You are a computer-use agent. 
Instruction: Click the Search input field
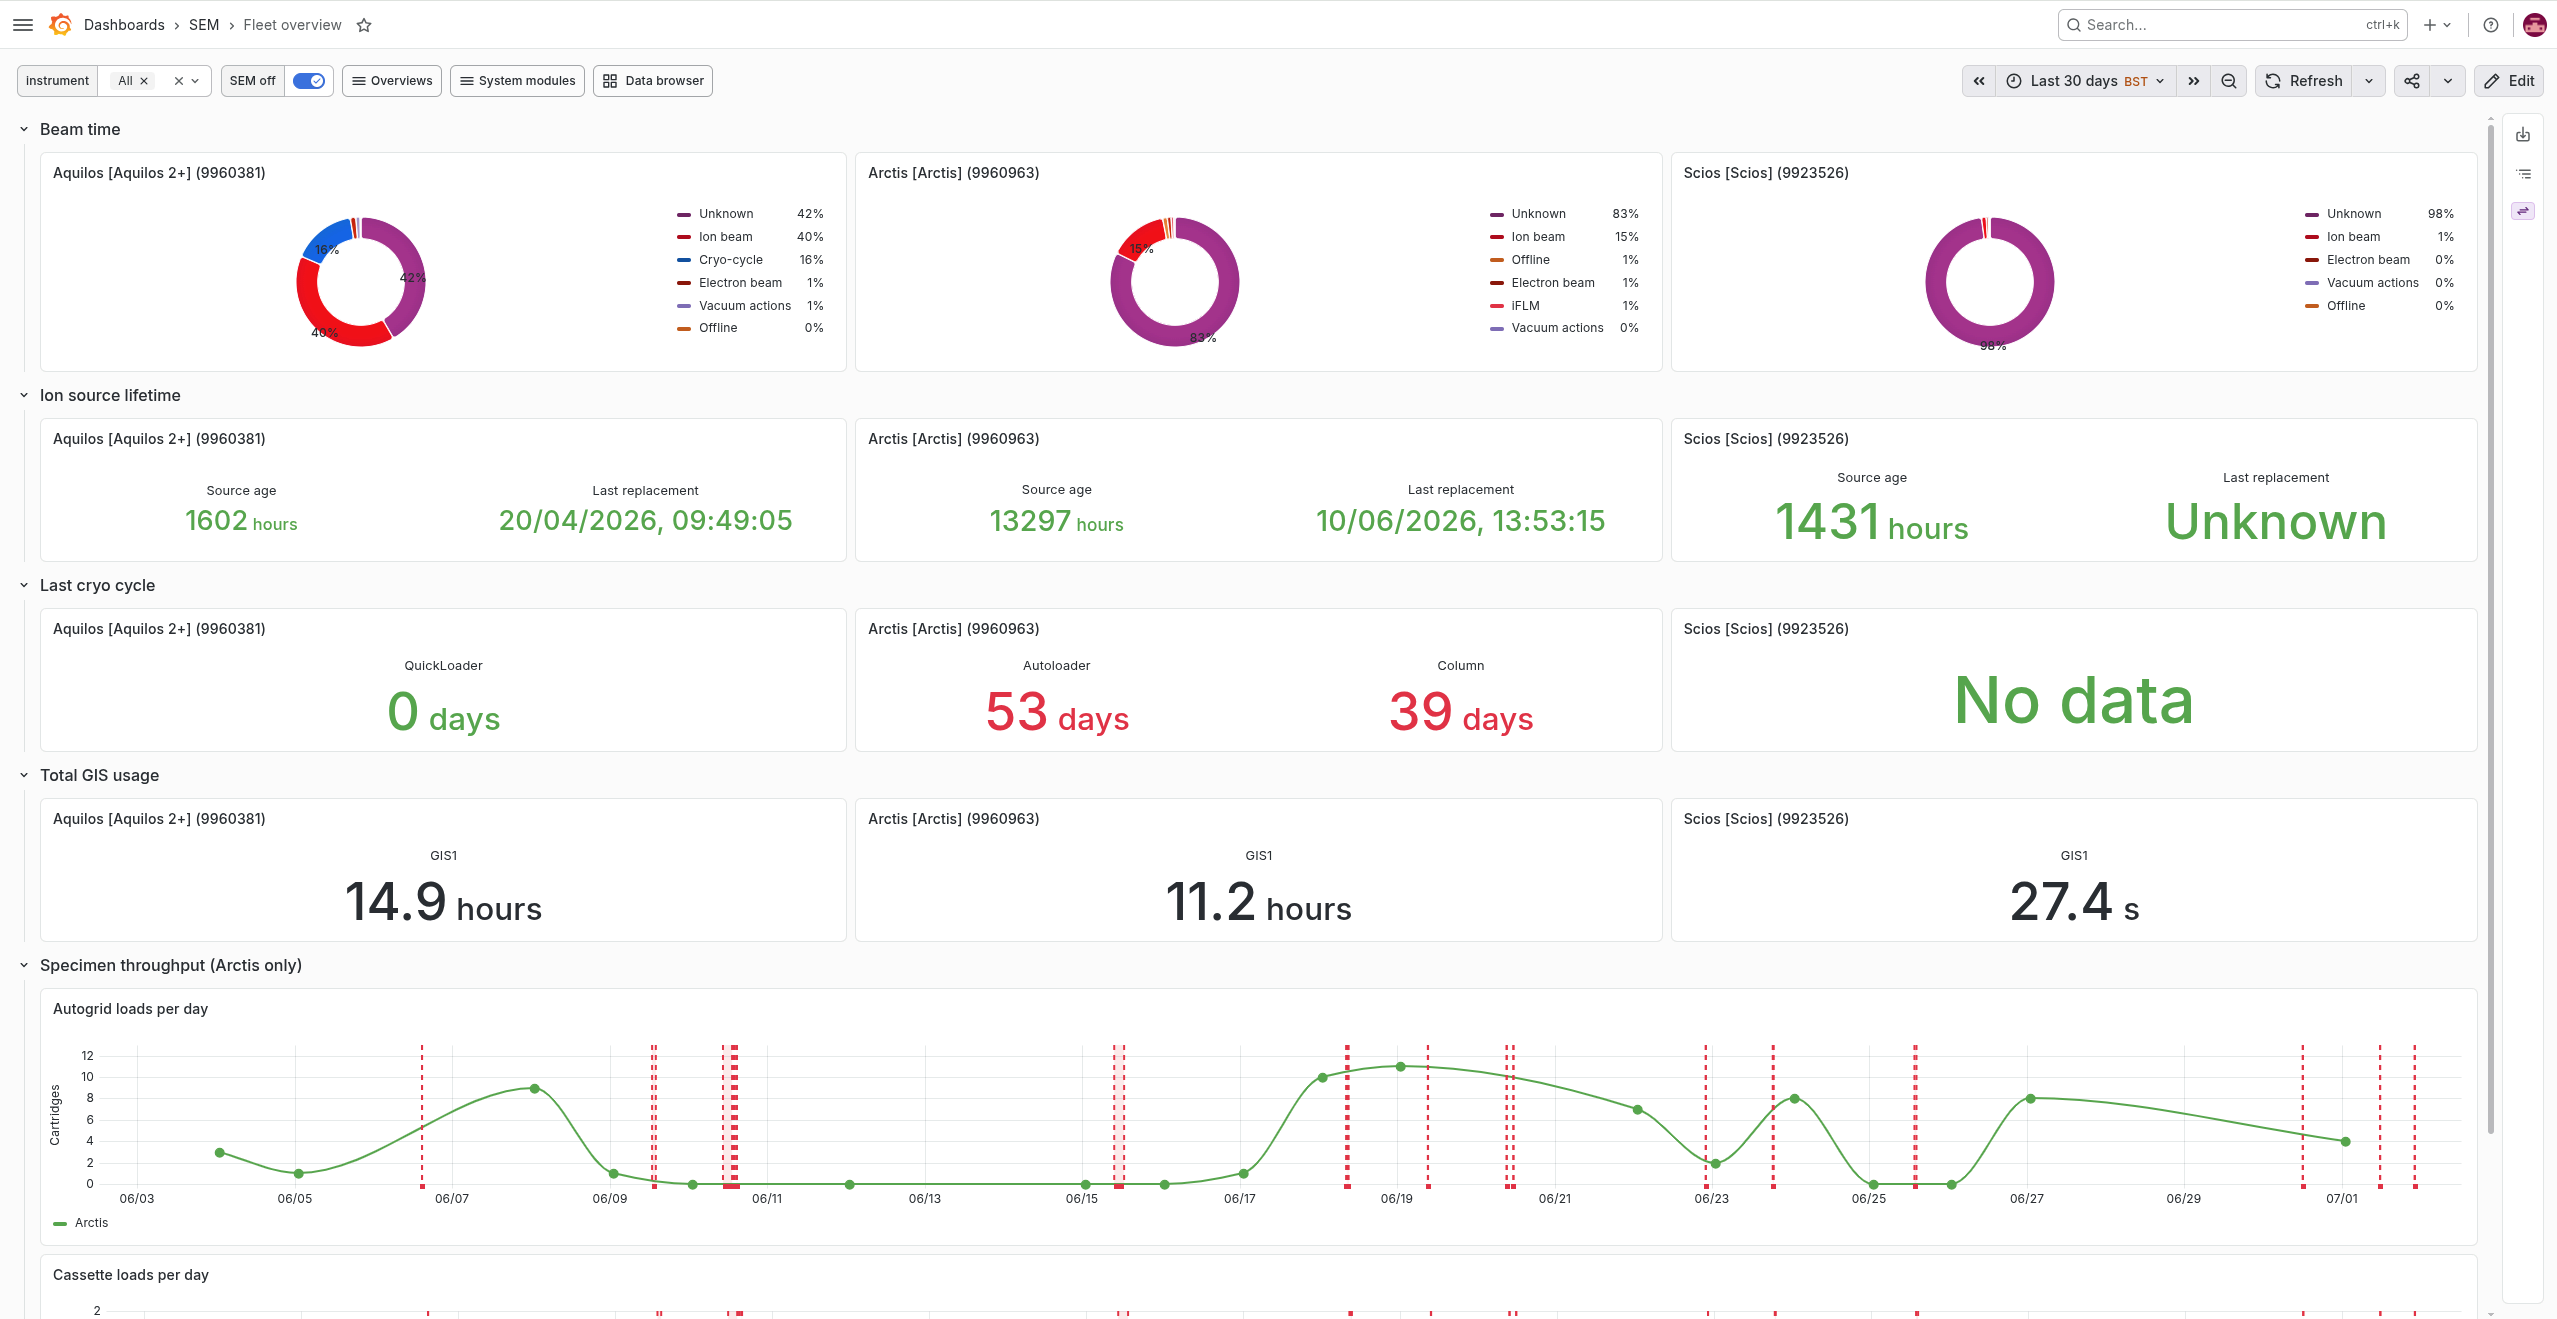(x=2232, y=25)
